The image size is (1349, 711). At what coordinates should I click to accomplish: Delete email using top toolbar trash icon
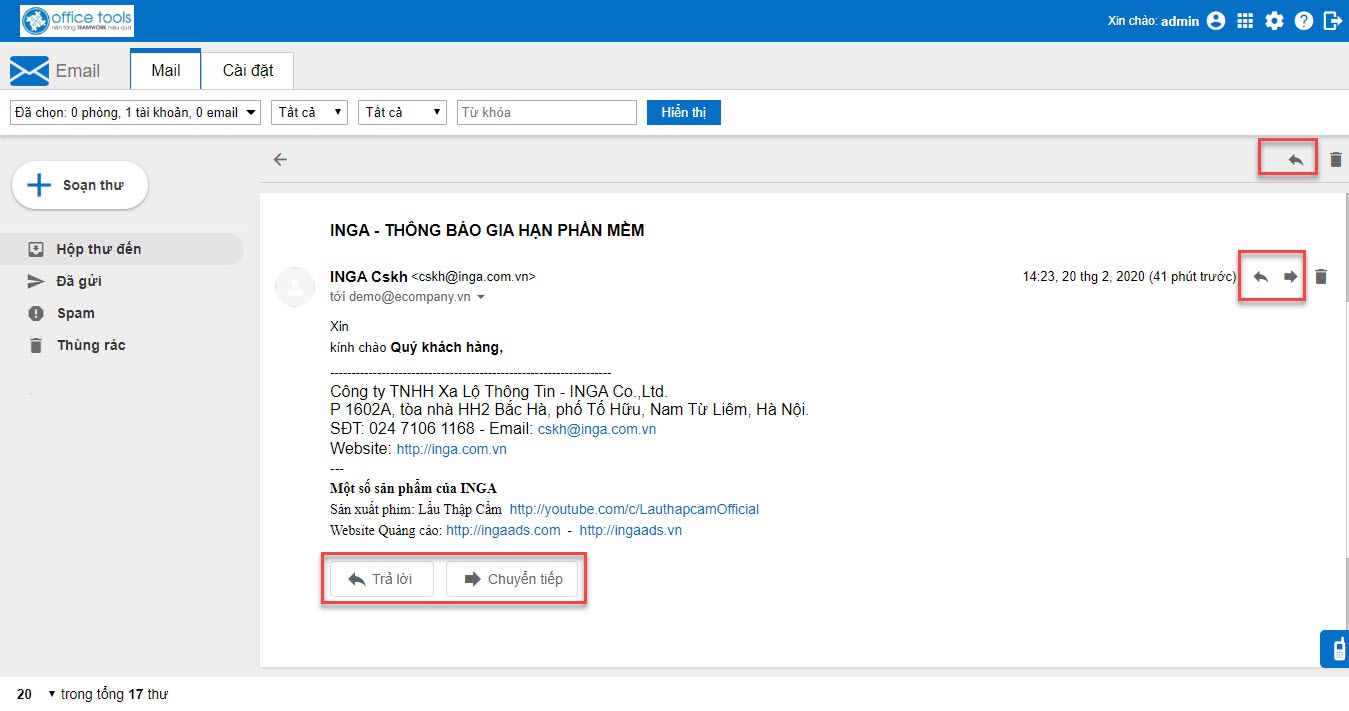[1336, 159]
